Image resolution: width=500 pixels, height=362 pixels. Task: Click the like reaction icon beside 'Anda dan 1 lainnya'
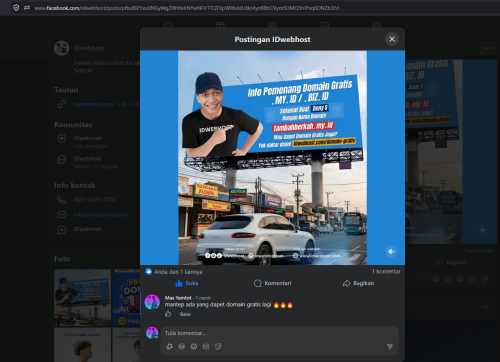149,272
